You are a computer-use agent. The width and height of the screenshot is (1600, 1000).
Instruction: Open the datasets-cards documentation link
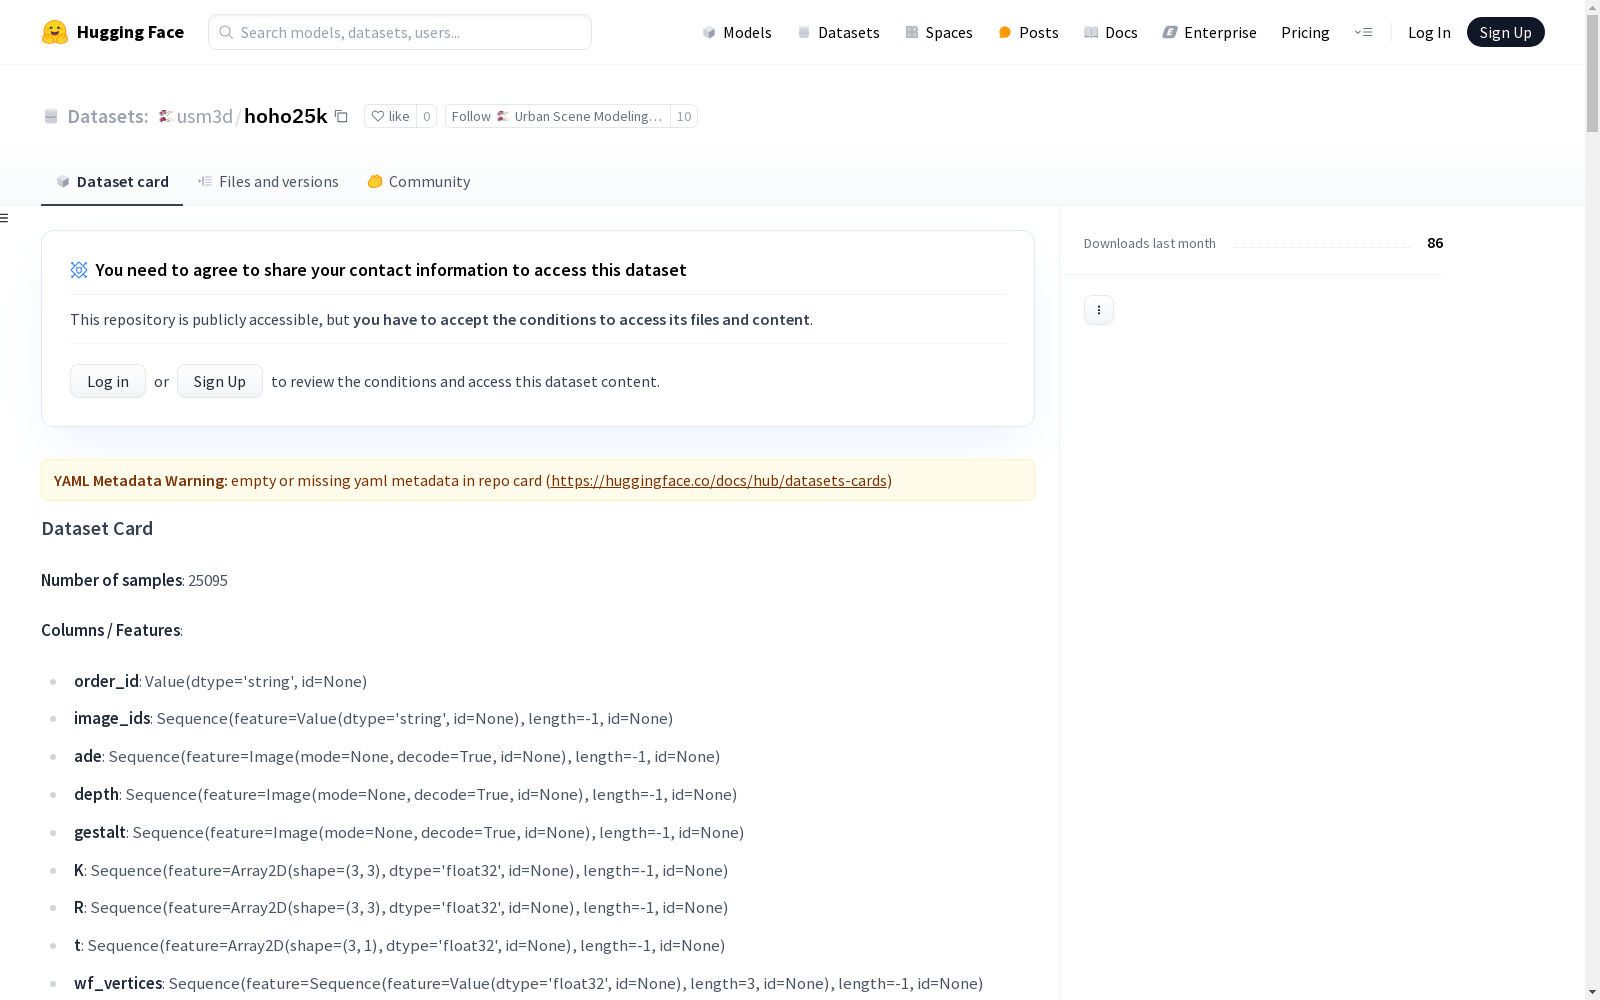719,481
